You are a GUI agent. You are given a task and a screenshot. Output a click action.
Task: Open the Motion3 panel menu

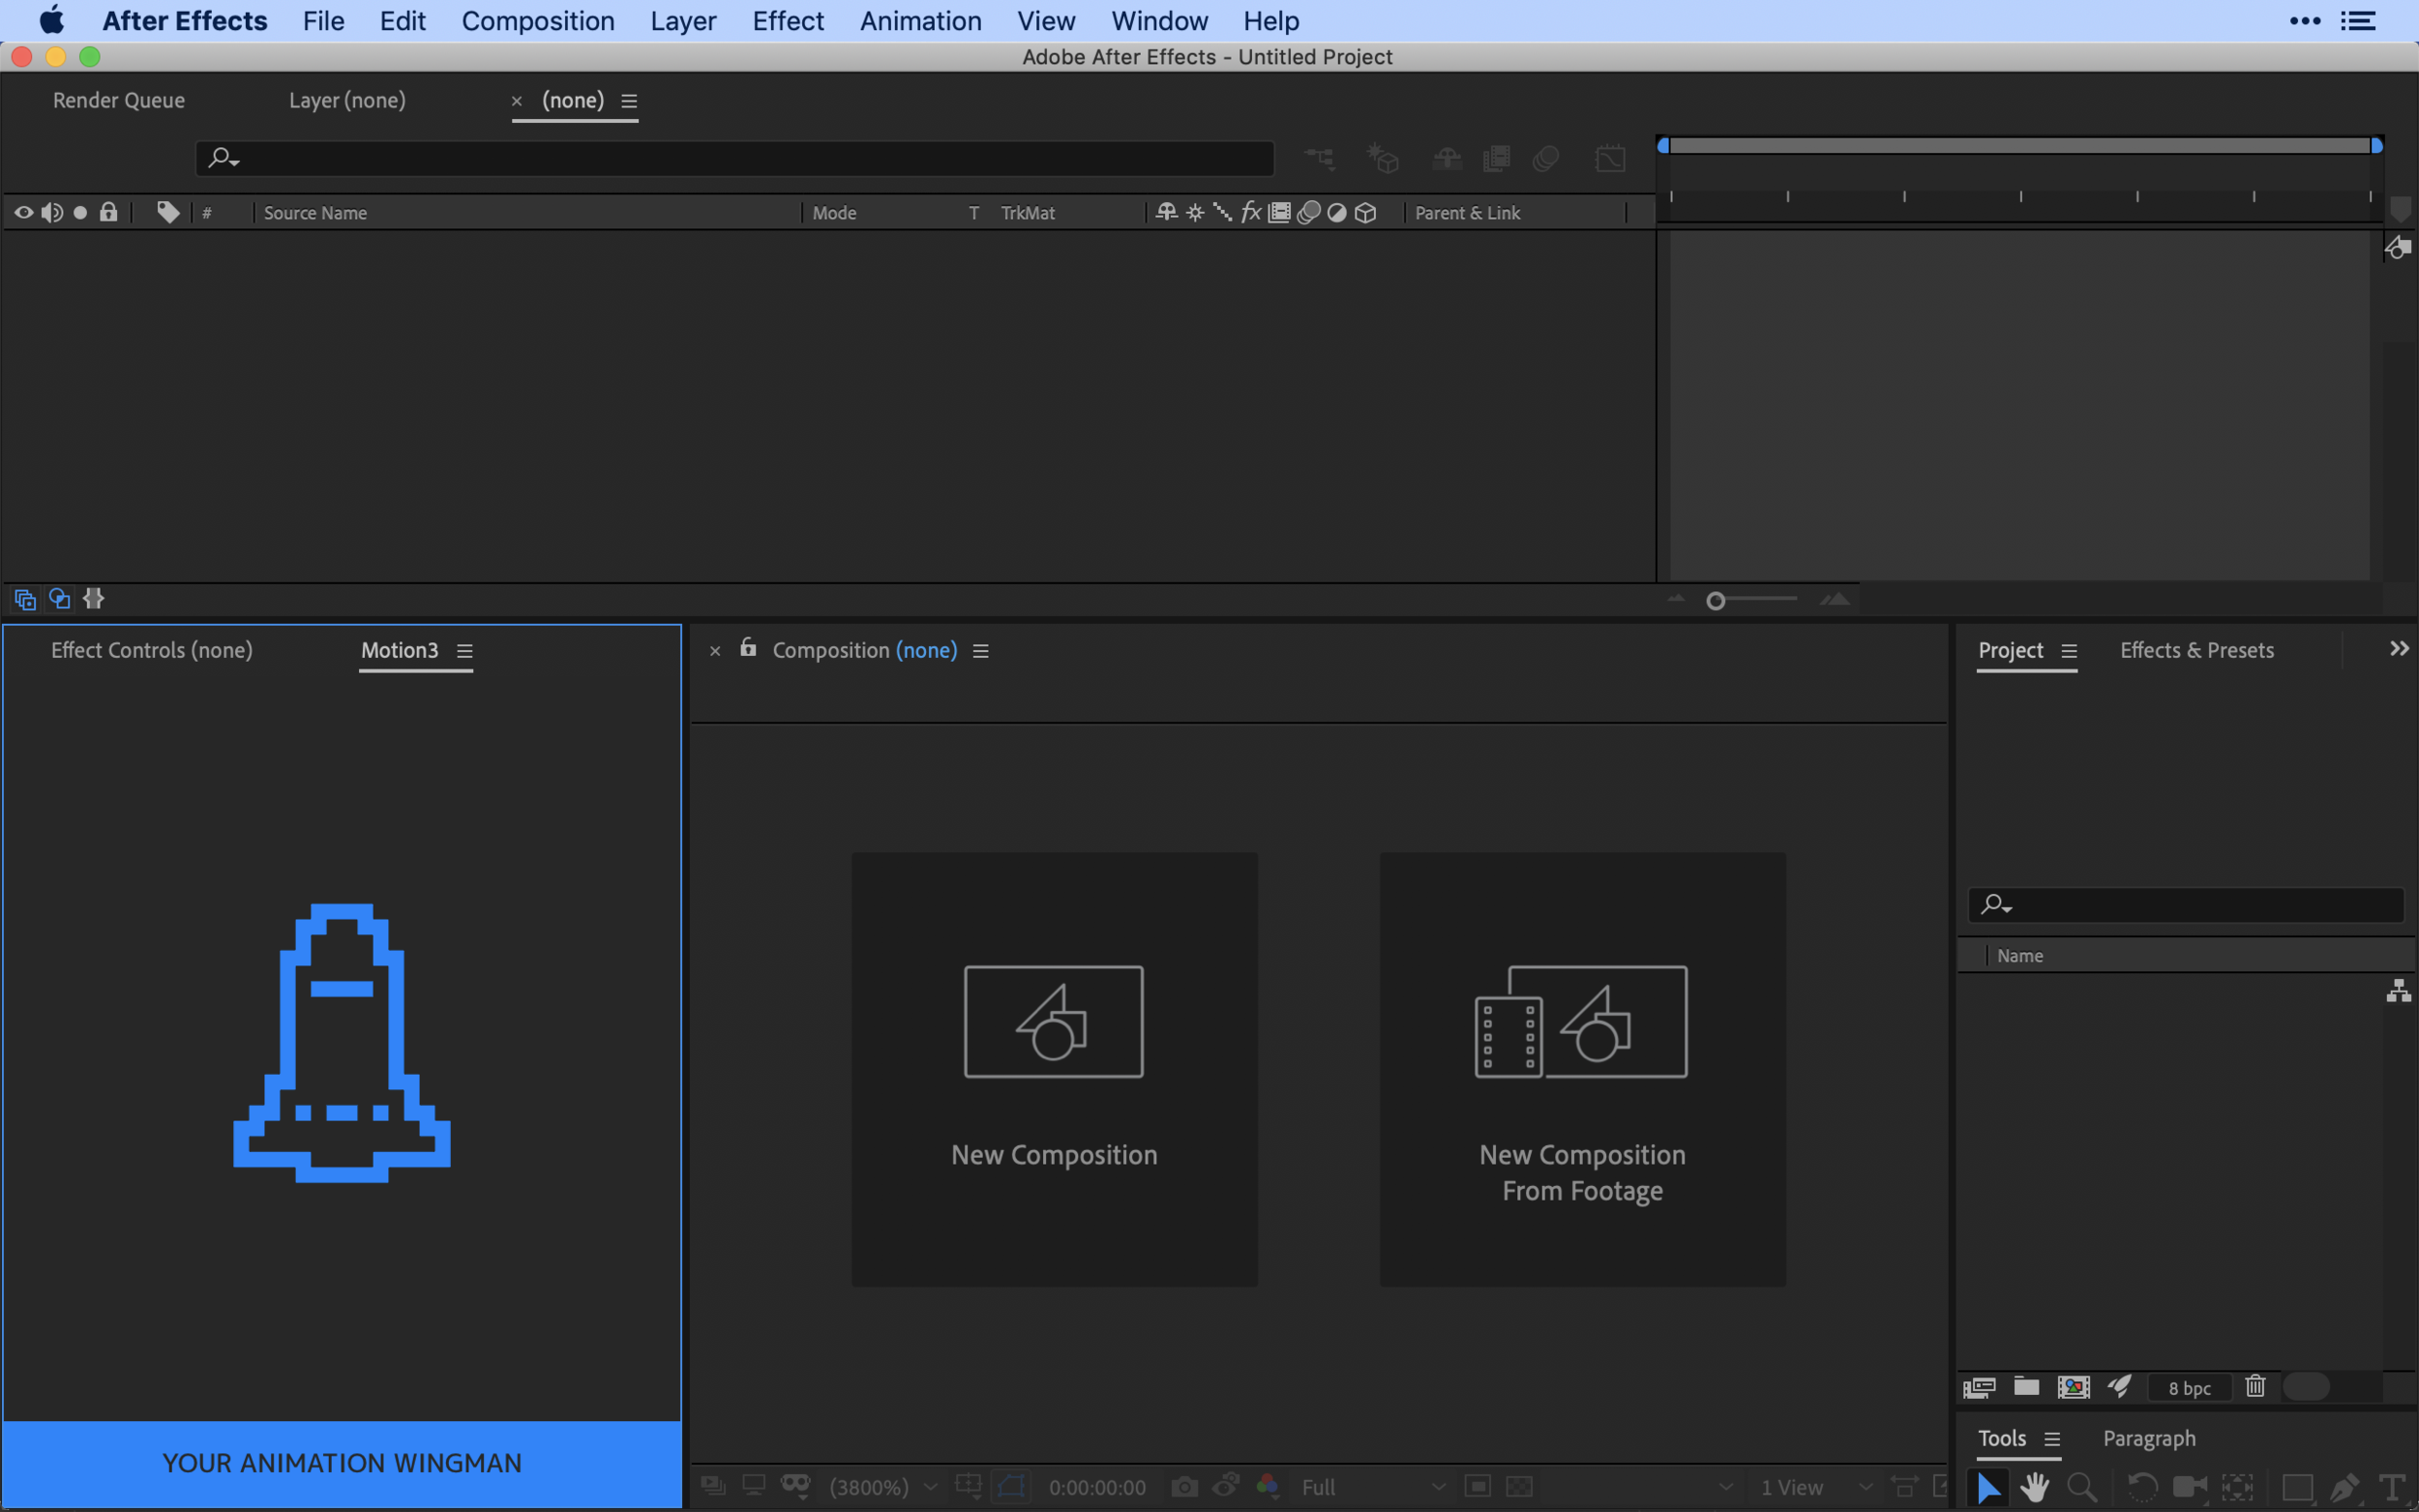tap(465, 651)
